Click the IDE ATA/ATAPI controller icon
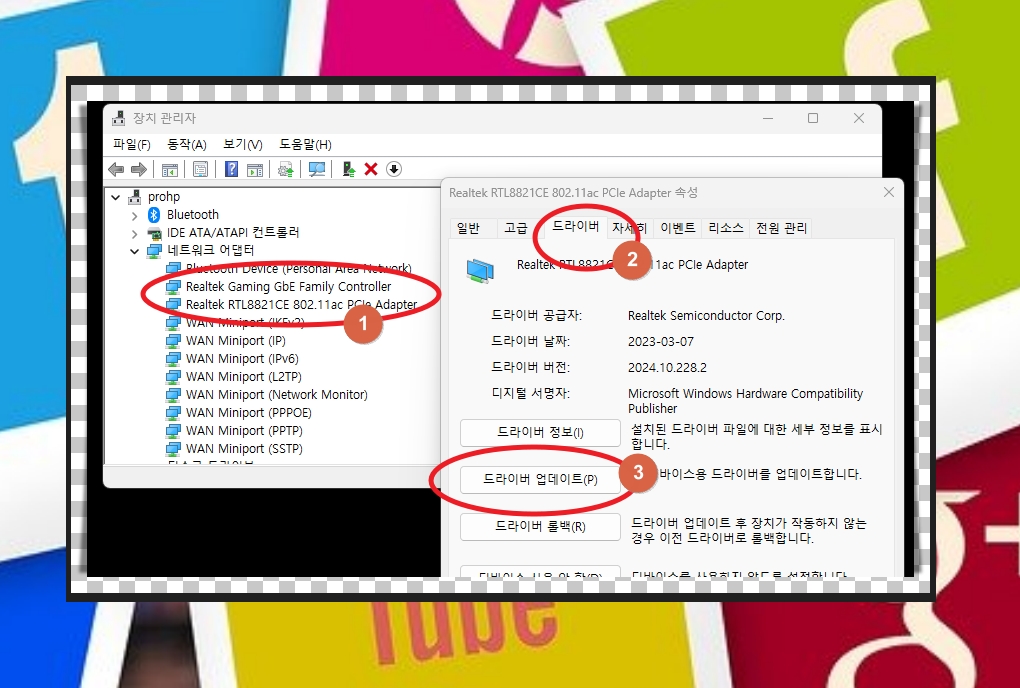This screenshot has height=688, width=1020. [154, 233]
